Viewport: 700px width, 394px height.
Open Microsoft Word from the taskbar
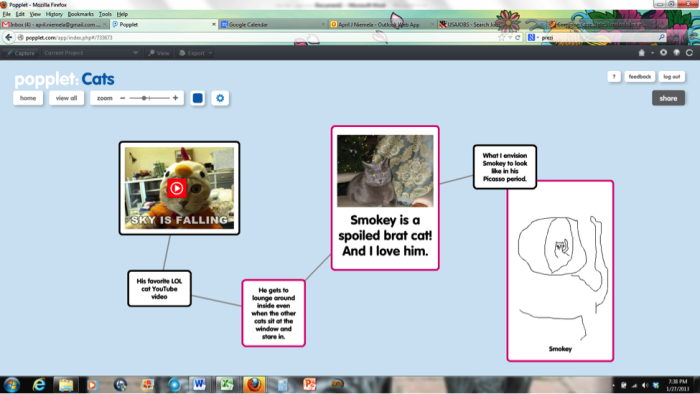(x=199, y=384)
